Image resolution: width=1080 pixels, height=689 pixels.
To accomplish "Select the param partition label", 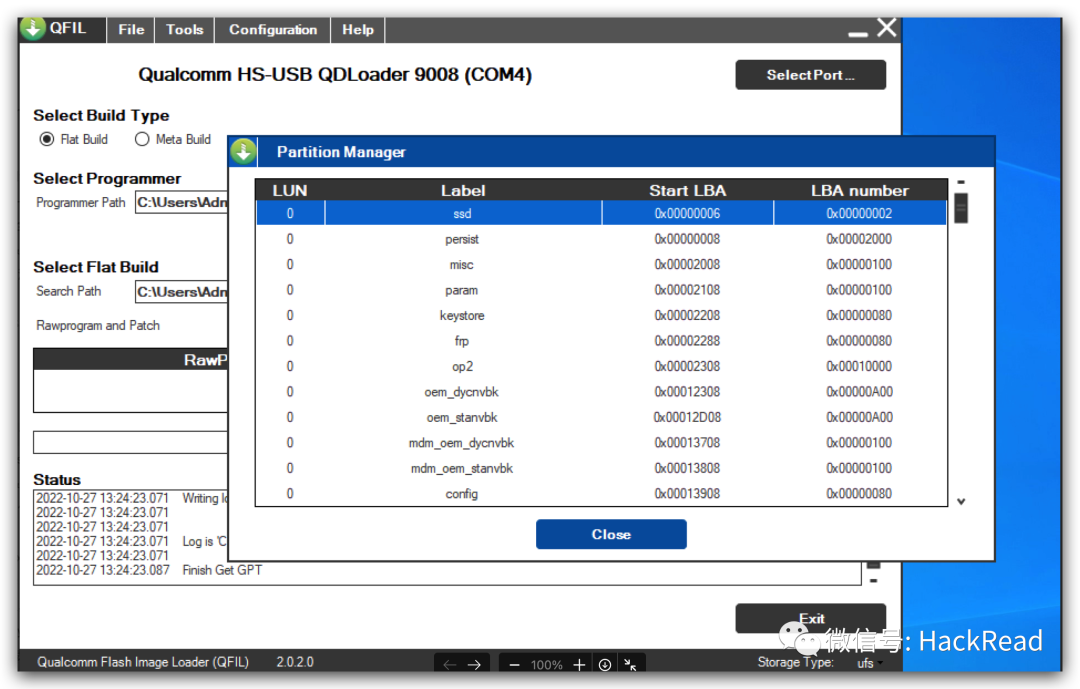I will pos(461,290).
